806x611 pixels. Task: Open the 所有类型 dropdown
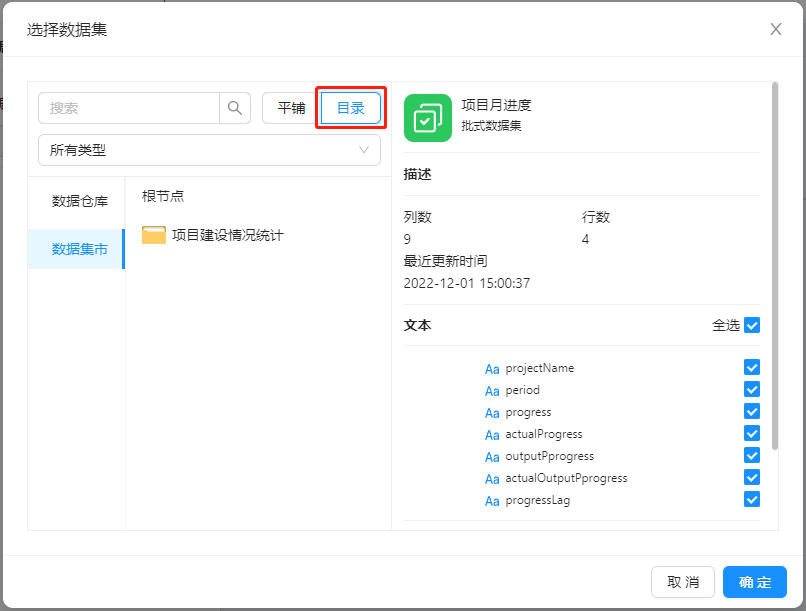tap(209, 150)
